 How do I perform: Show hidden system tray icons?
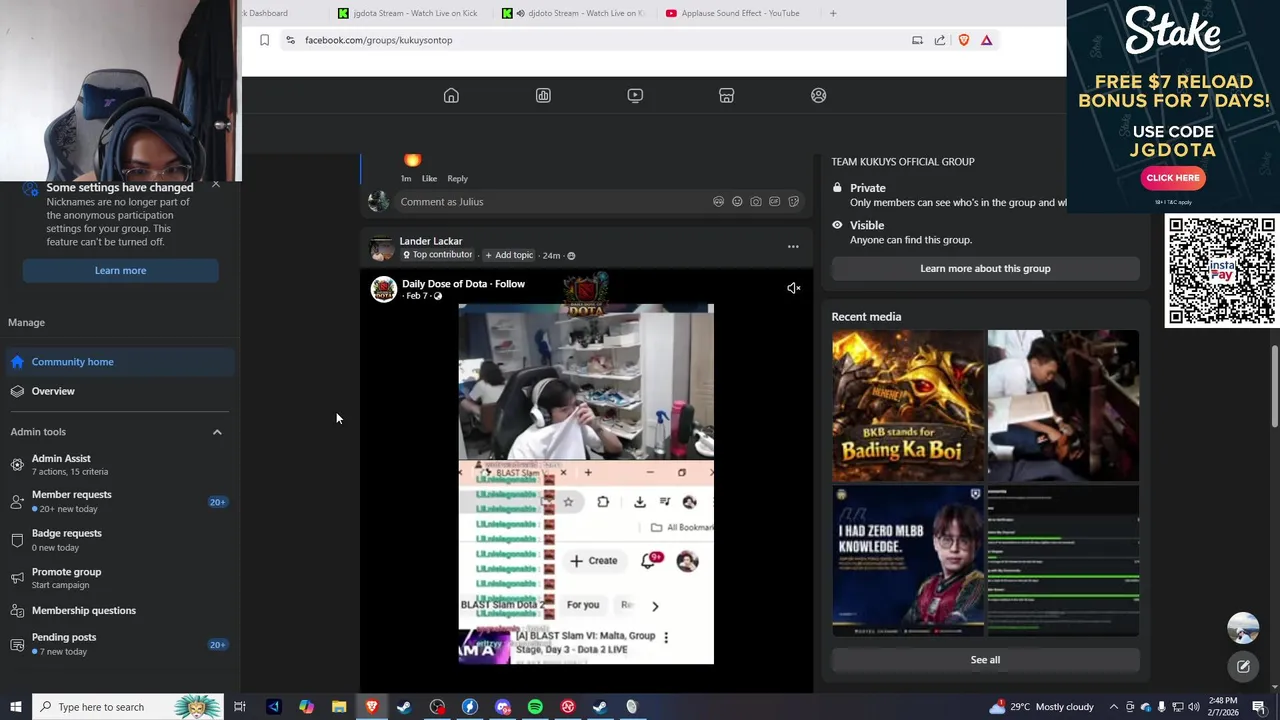1114,707
